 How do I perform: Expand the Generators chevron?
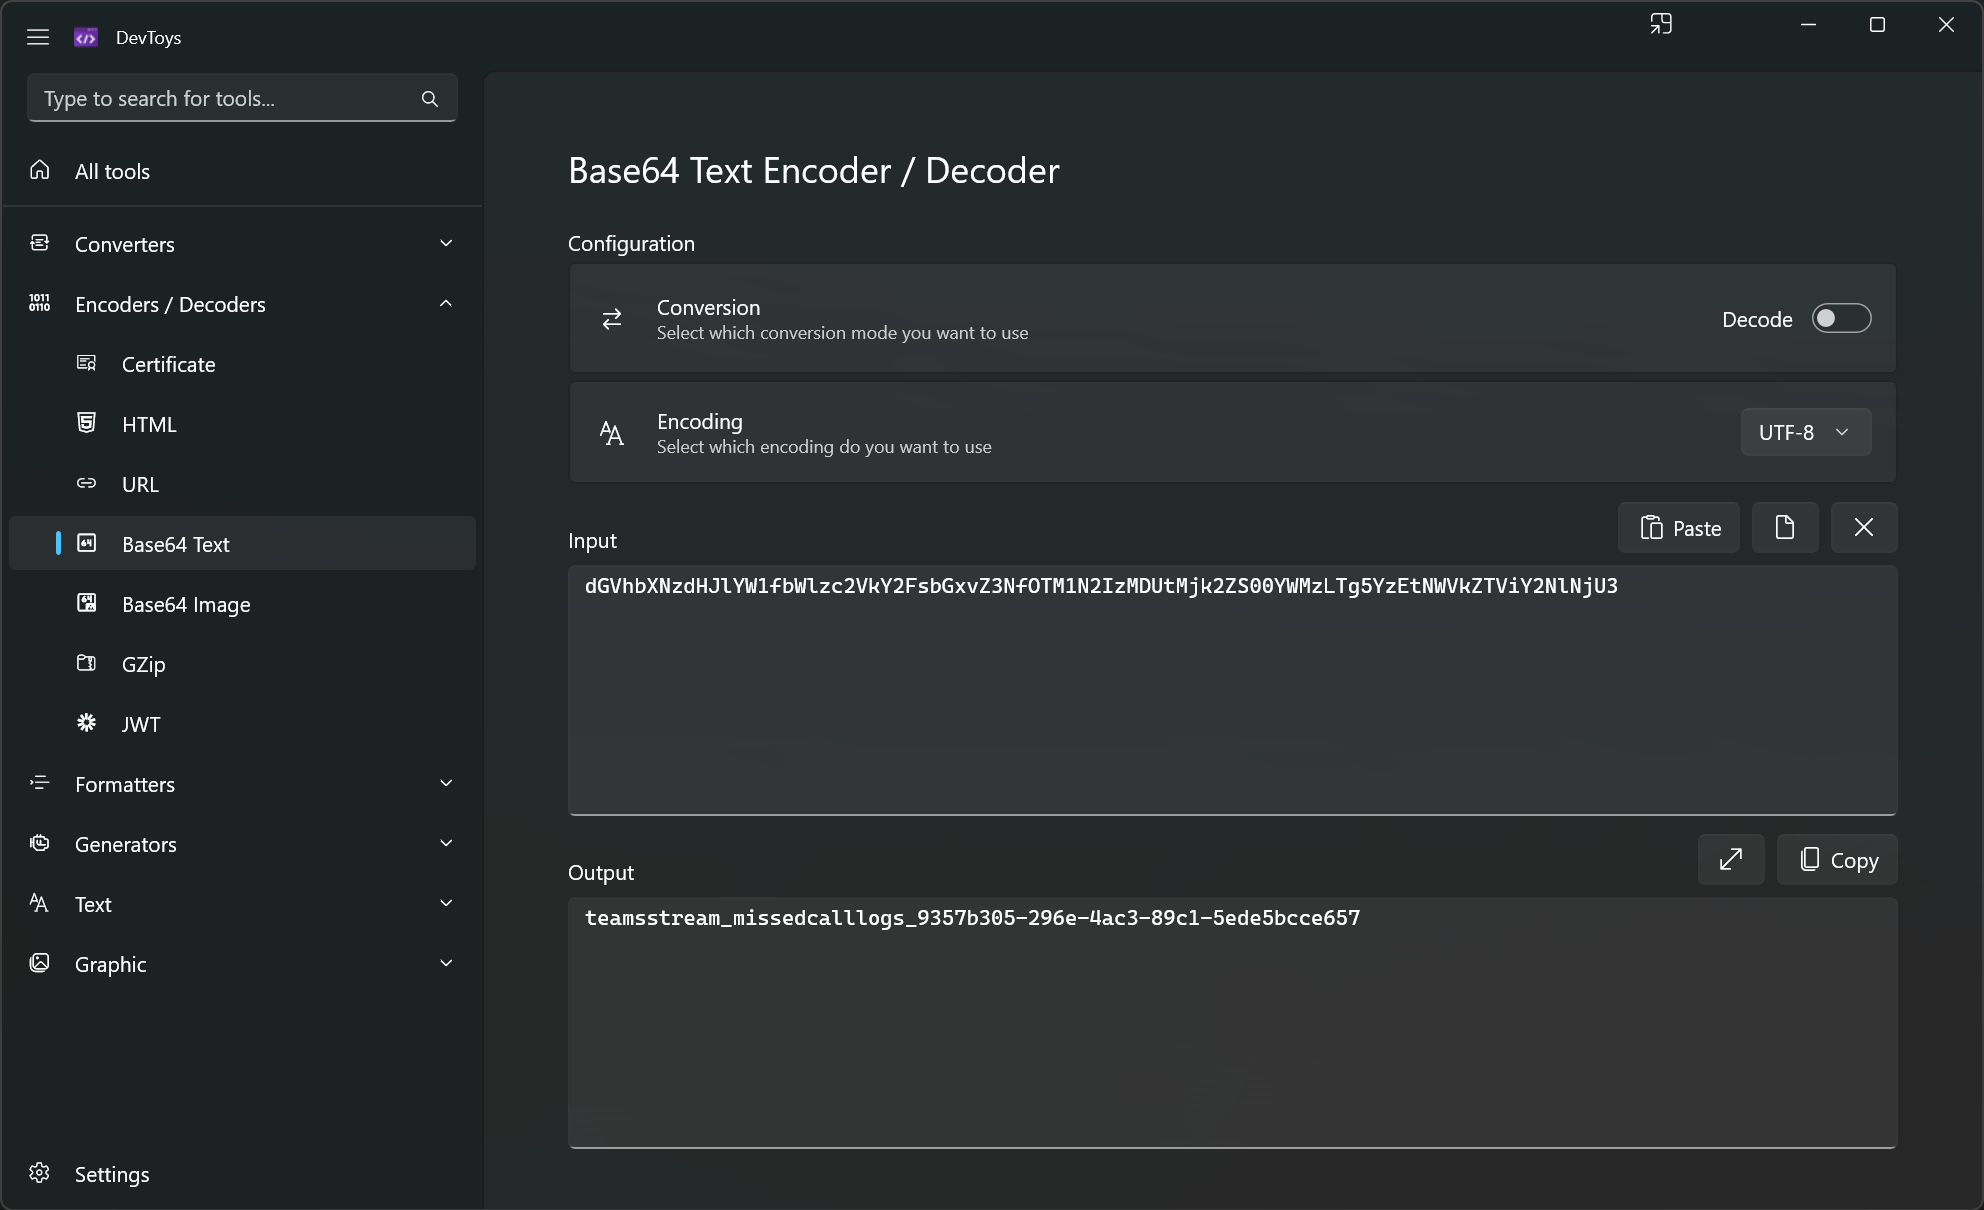[x=446, y=843]
